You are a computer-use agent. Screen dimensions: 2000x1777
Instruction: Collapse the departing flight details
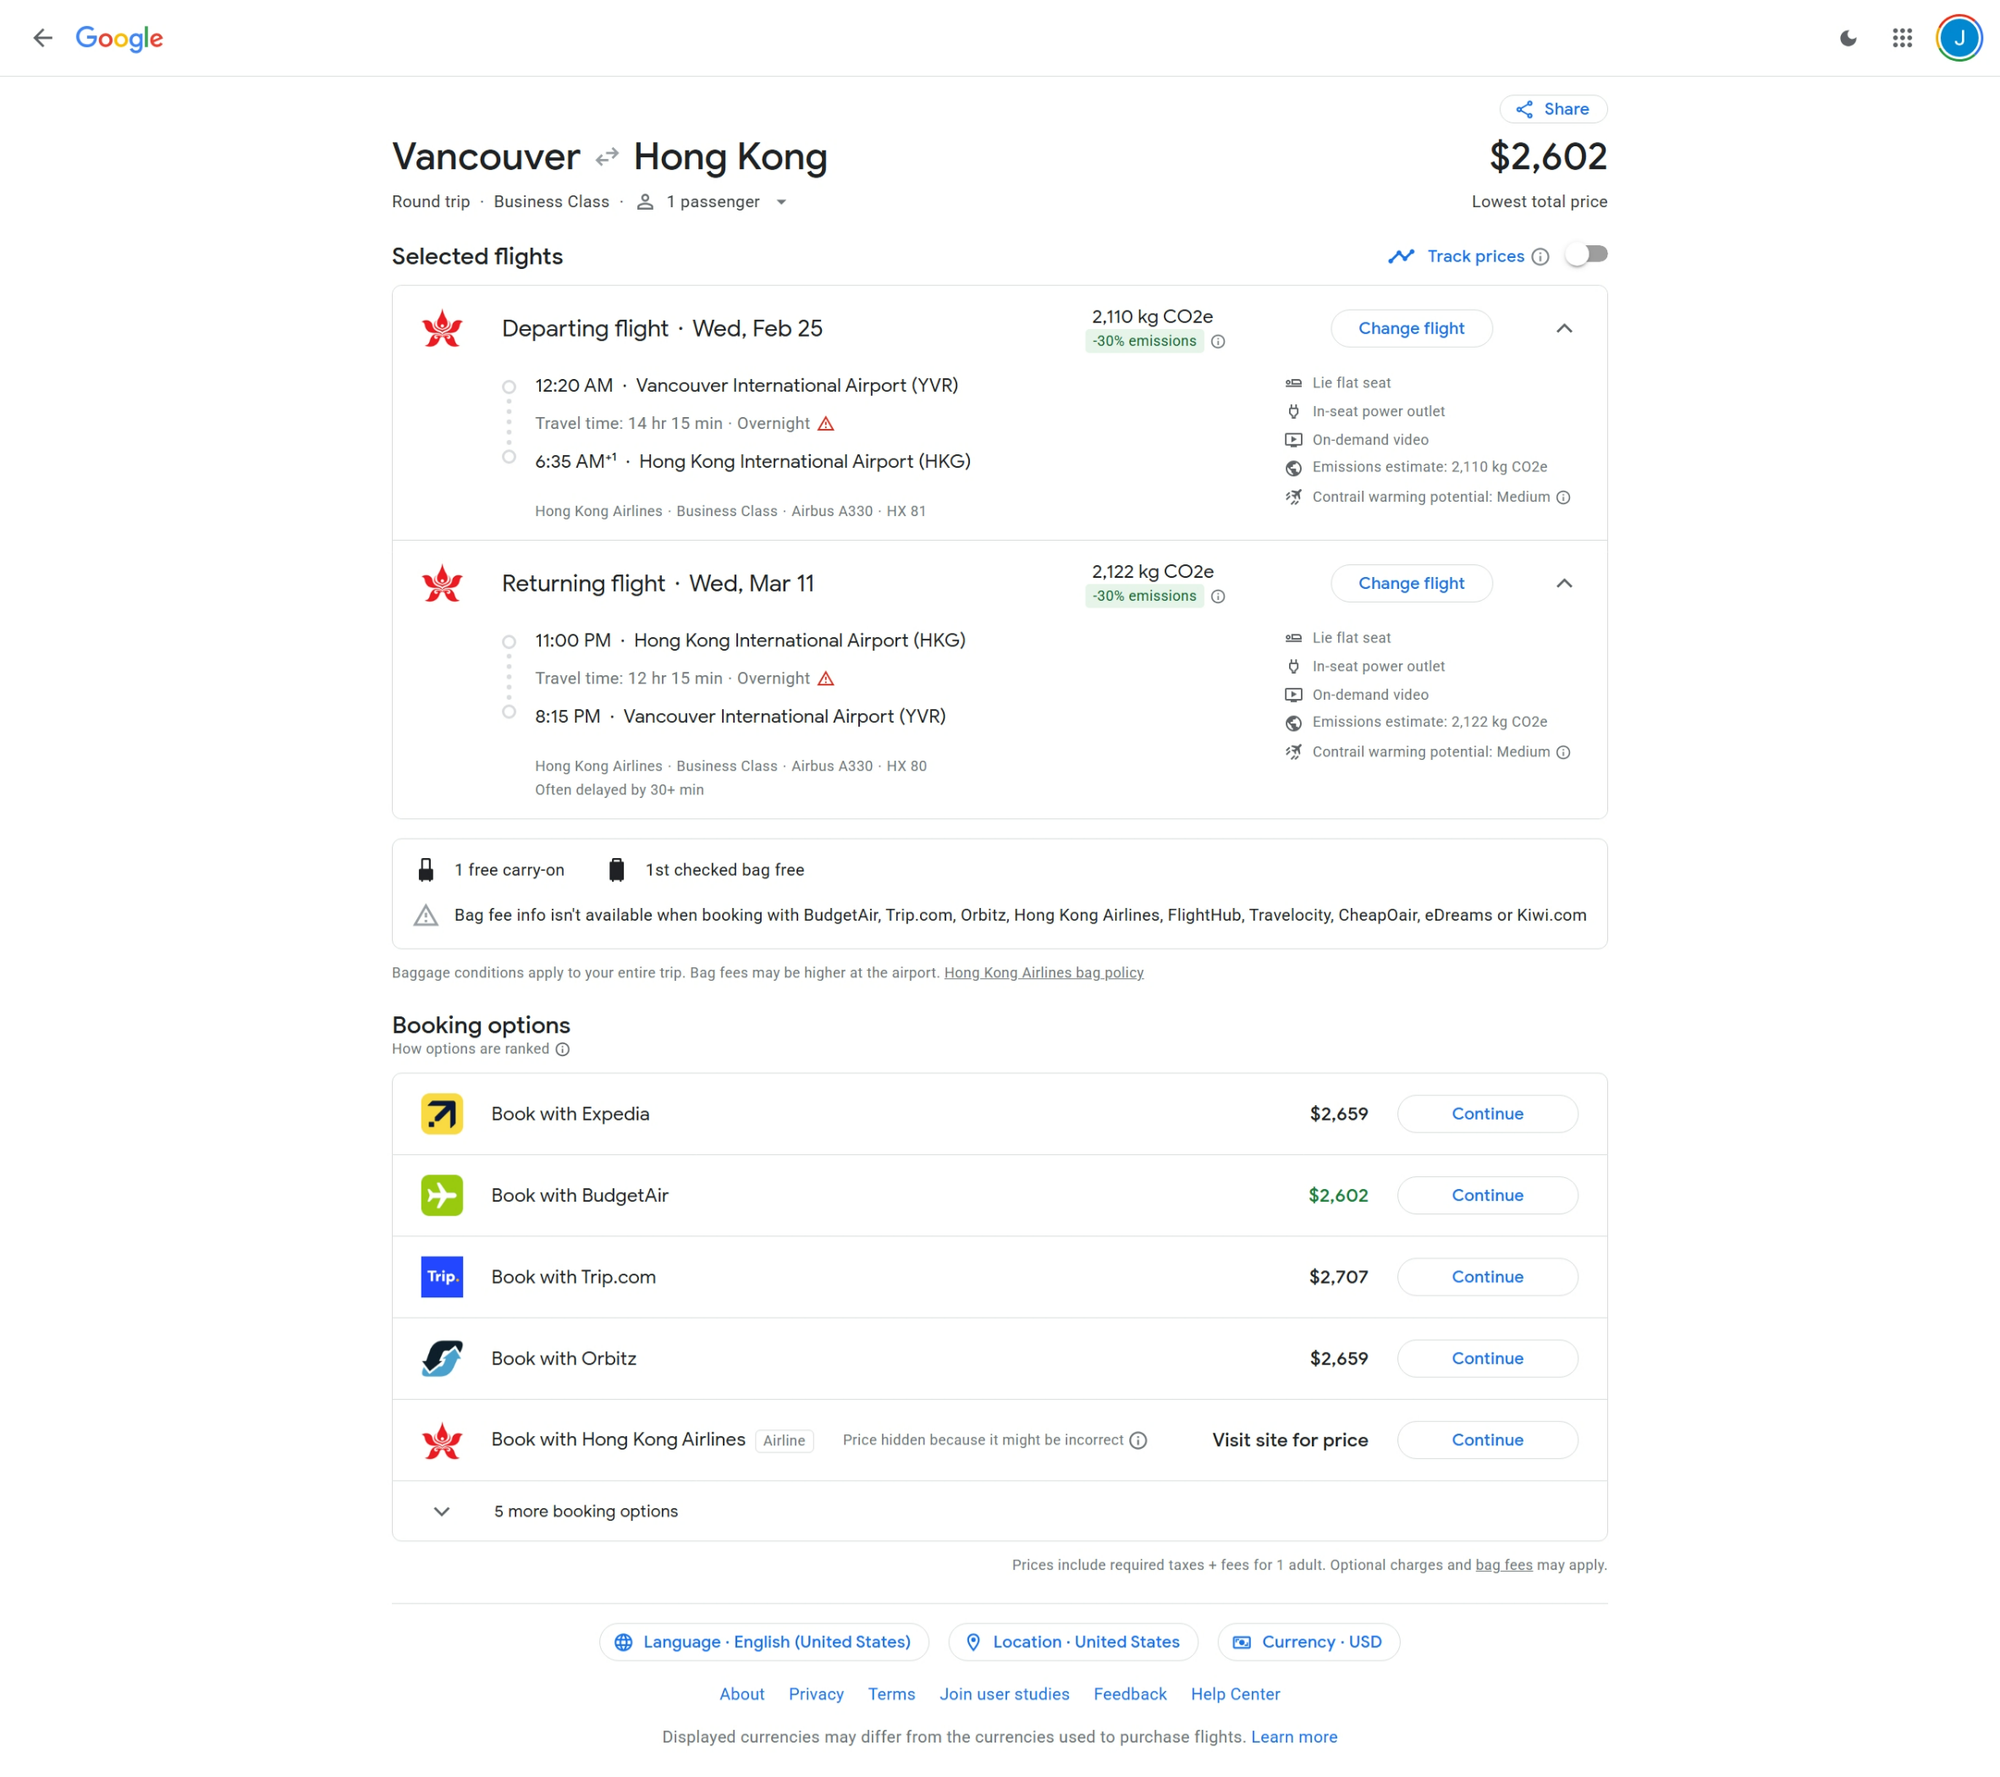point(1564,328)
